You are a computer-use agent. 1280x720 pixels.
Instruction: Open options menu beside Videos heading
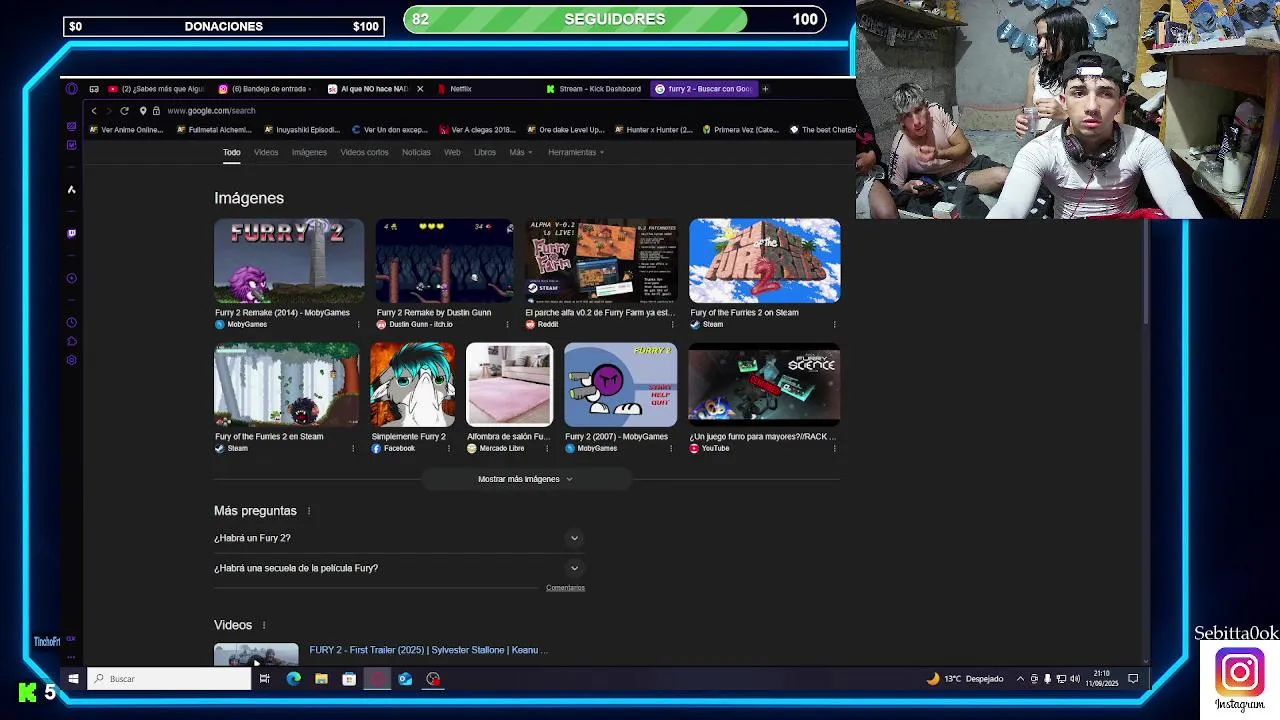[264, 625]
